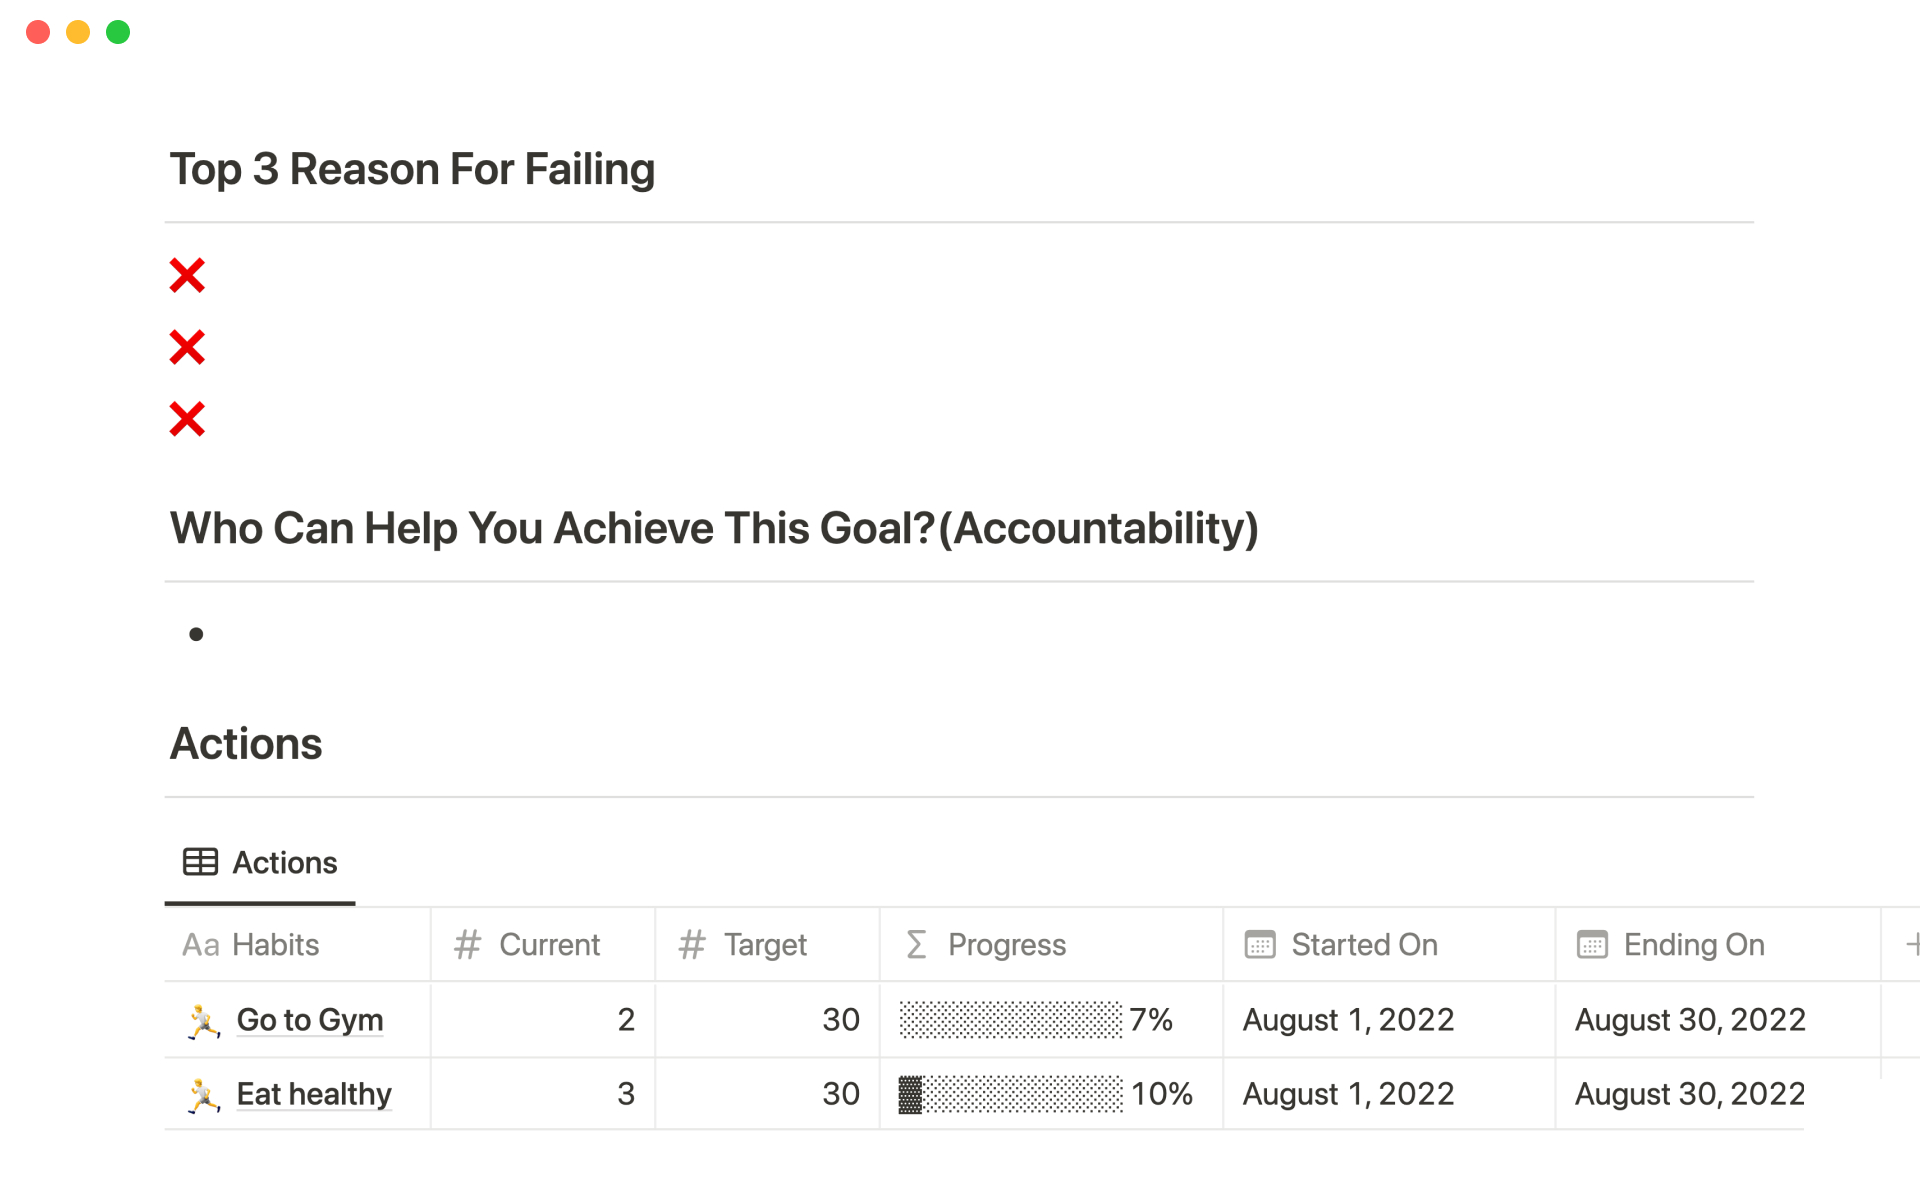This screenshot has height=1200, width=1920.
Task: Click the table icon on Actions tab
Action: tap(200, 862)
